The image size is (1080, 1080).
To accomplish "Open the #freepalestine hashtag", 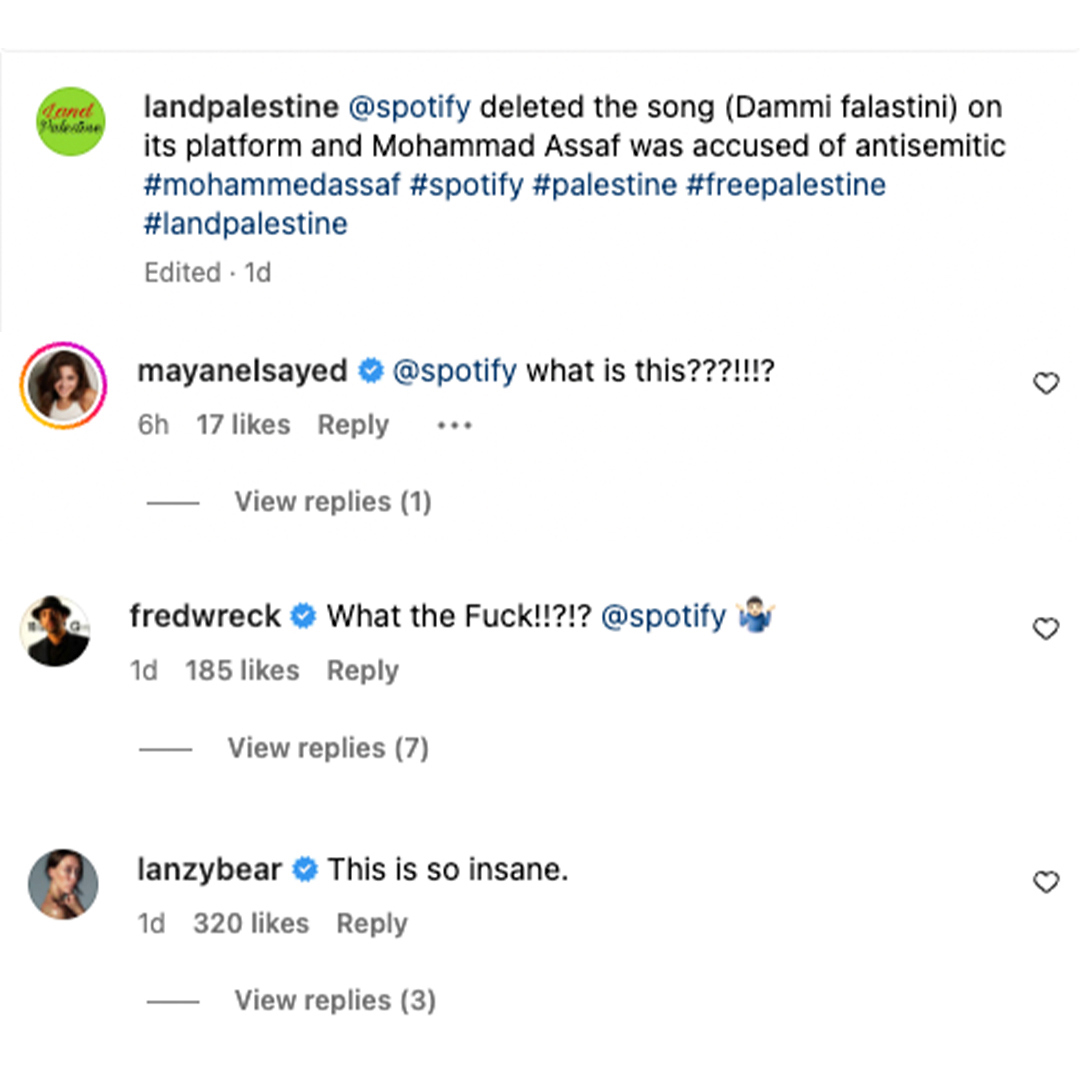I will [x=786, y=185].
